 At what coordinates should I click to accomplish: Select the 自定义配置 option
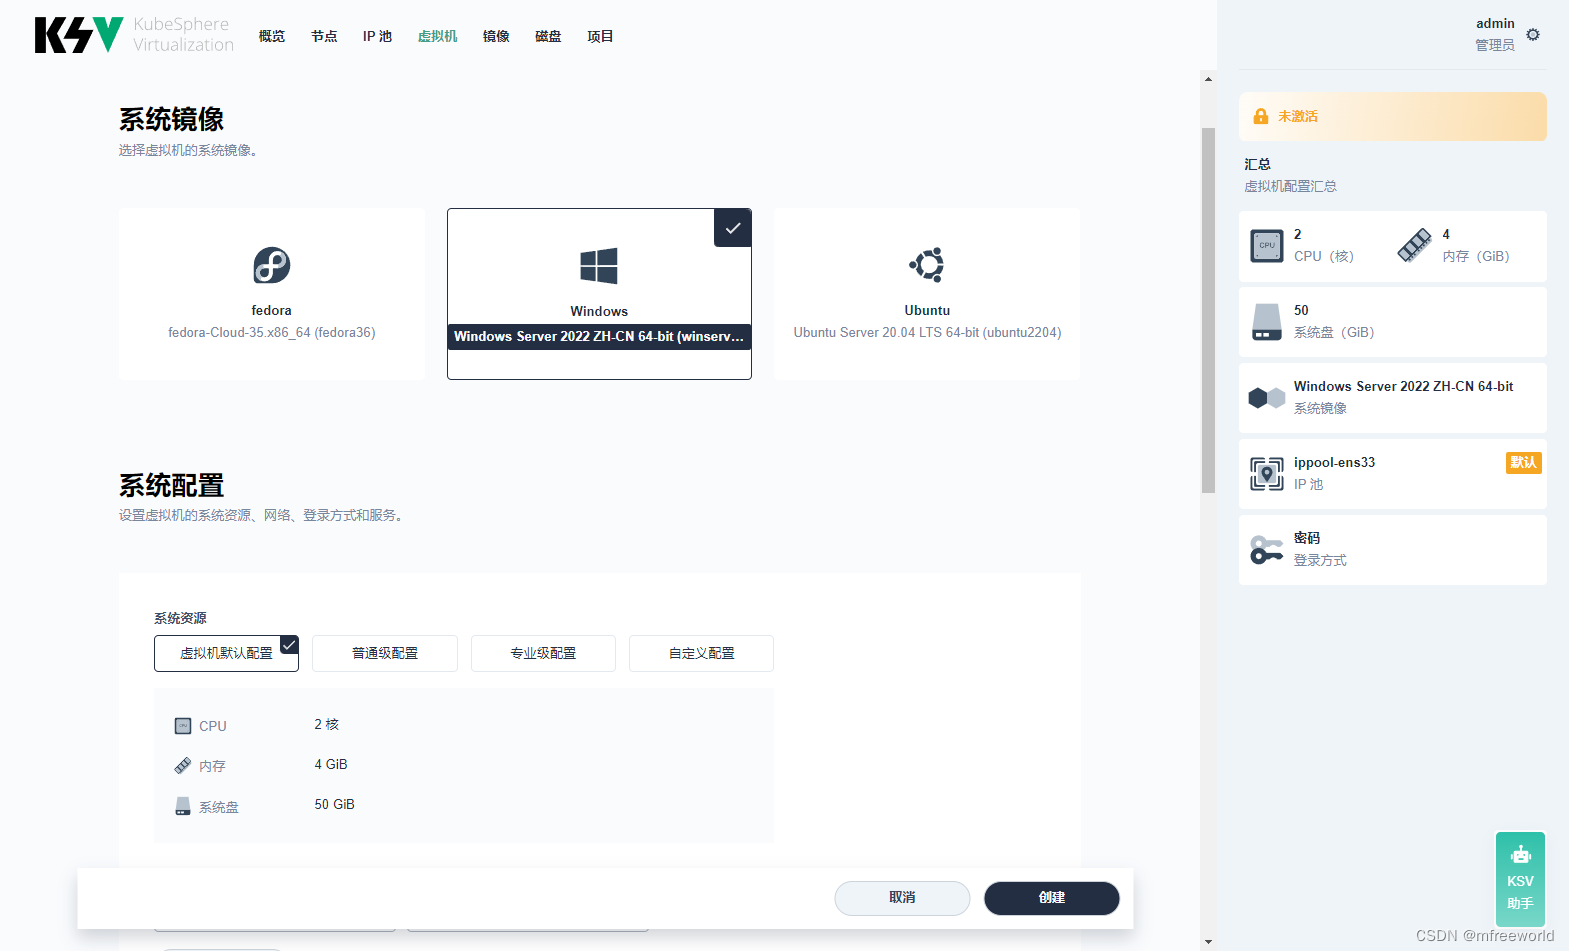[701, 653]
